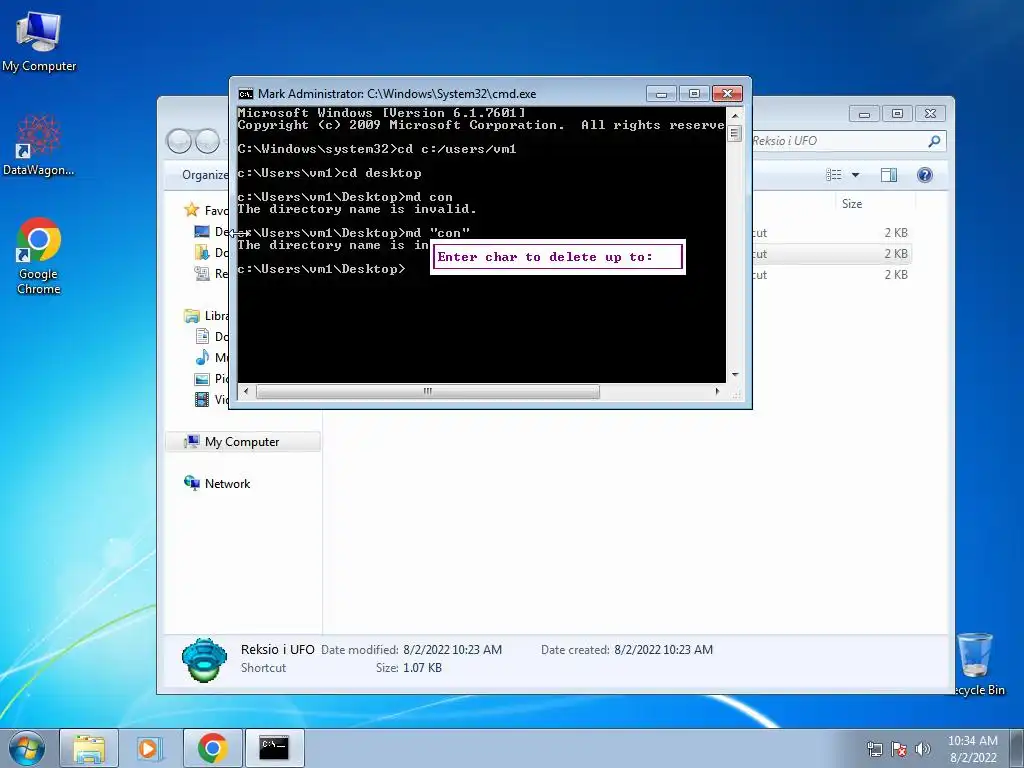Click the date modified value in details pane
The image size is (1024, 768).
pos(453,650)
